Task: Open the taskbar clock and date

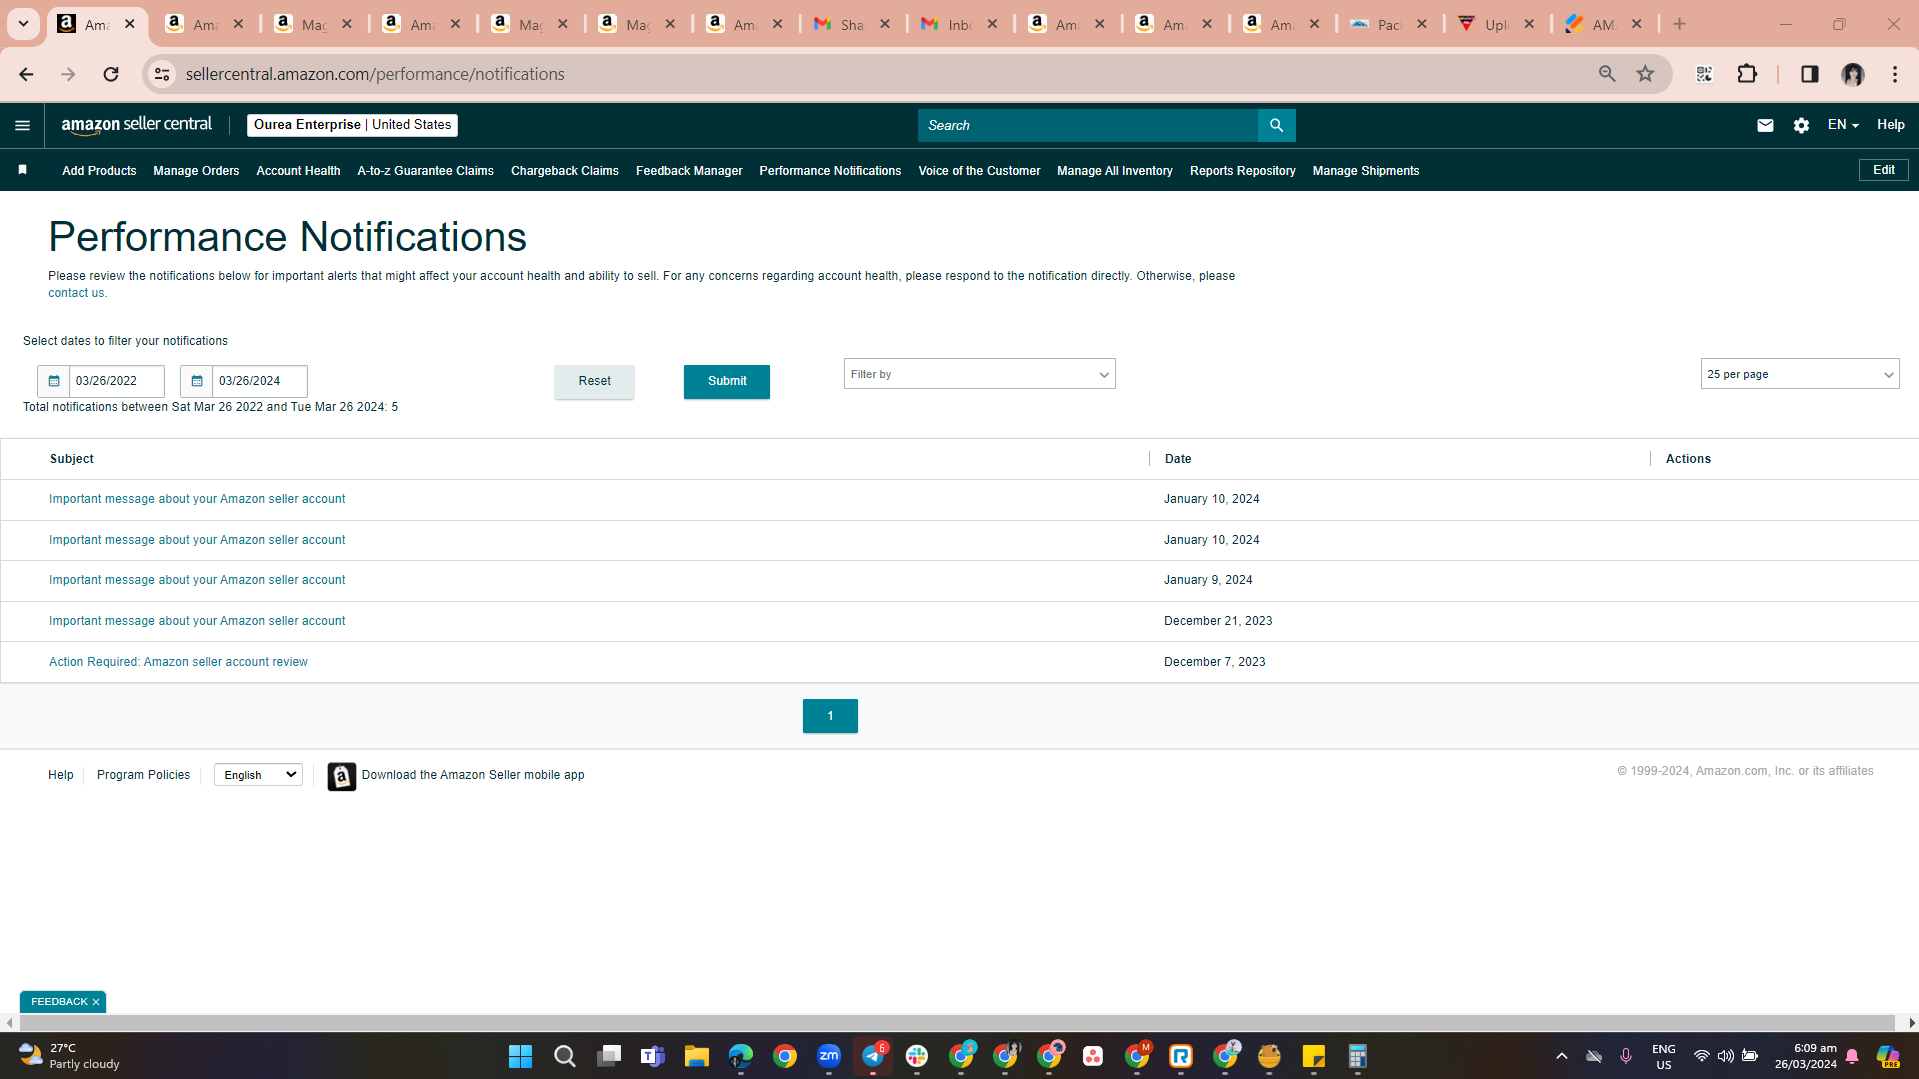Action: click(x=1806, y=1056)
